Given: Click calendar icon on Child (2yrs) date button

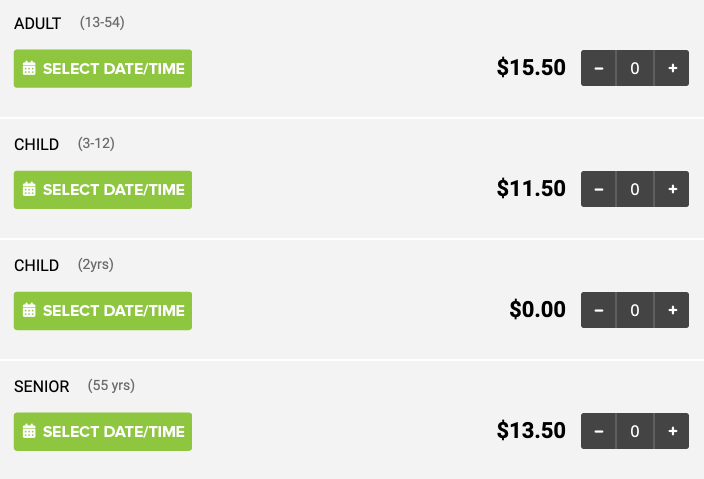Looking at the screenshot, I should click(29, 310).
